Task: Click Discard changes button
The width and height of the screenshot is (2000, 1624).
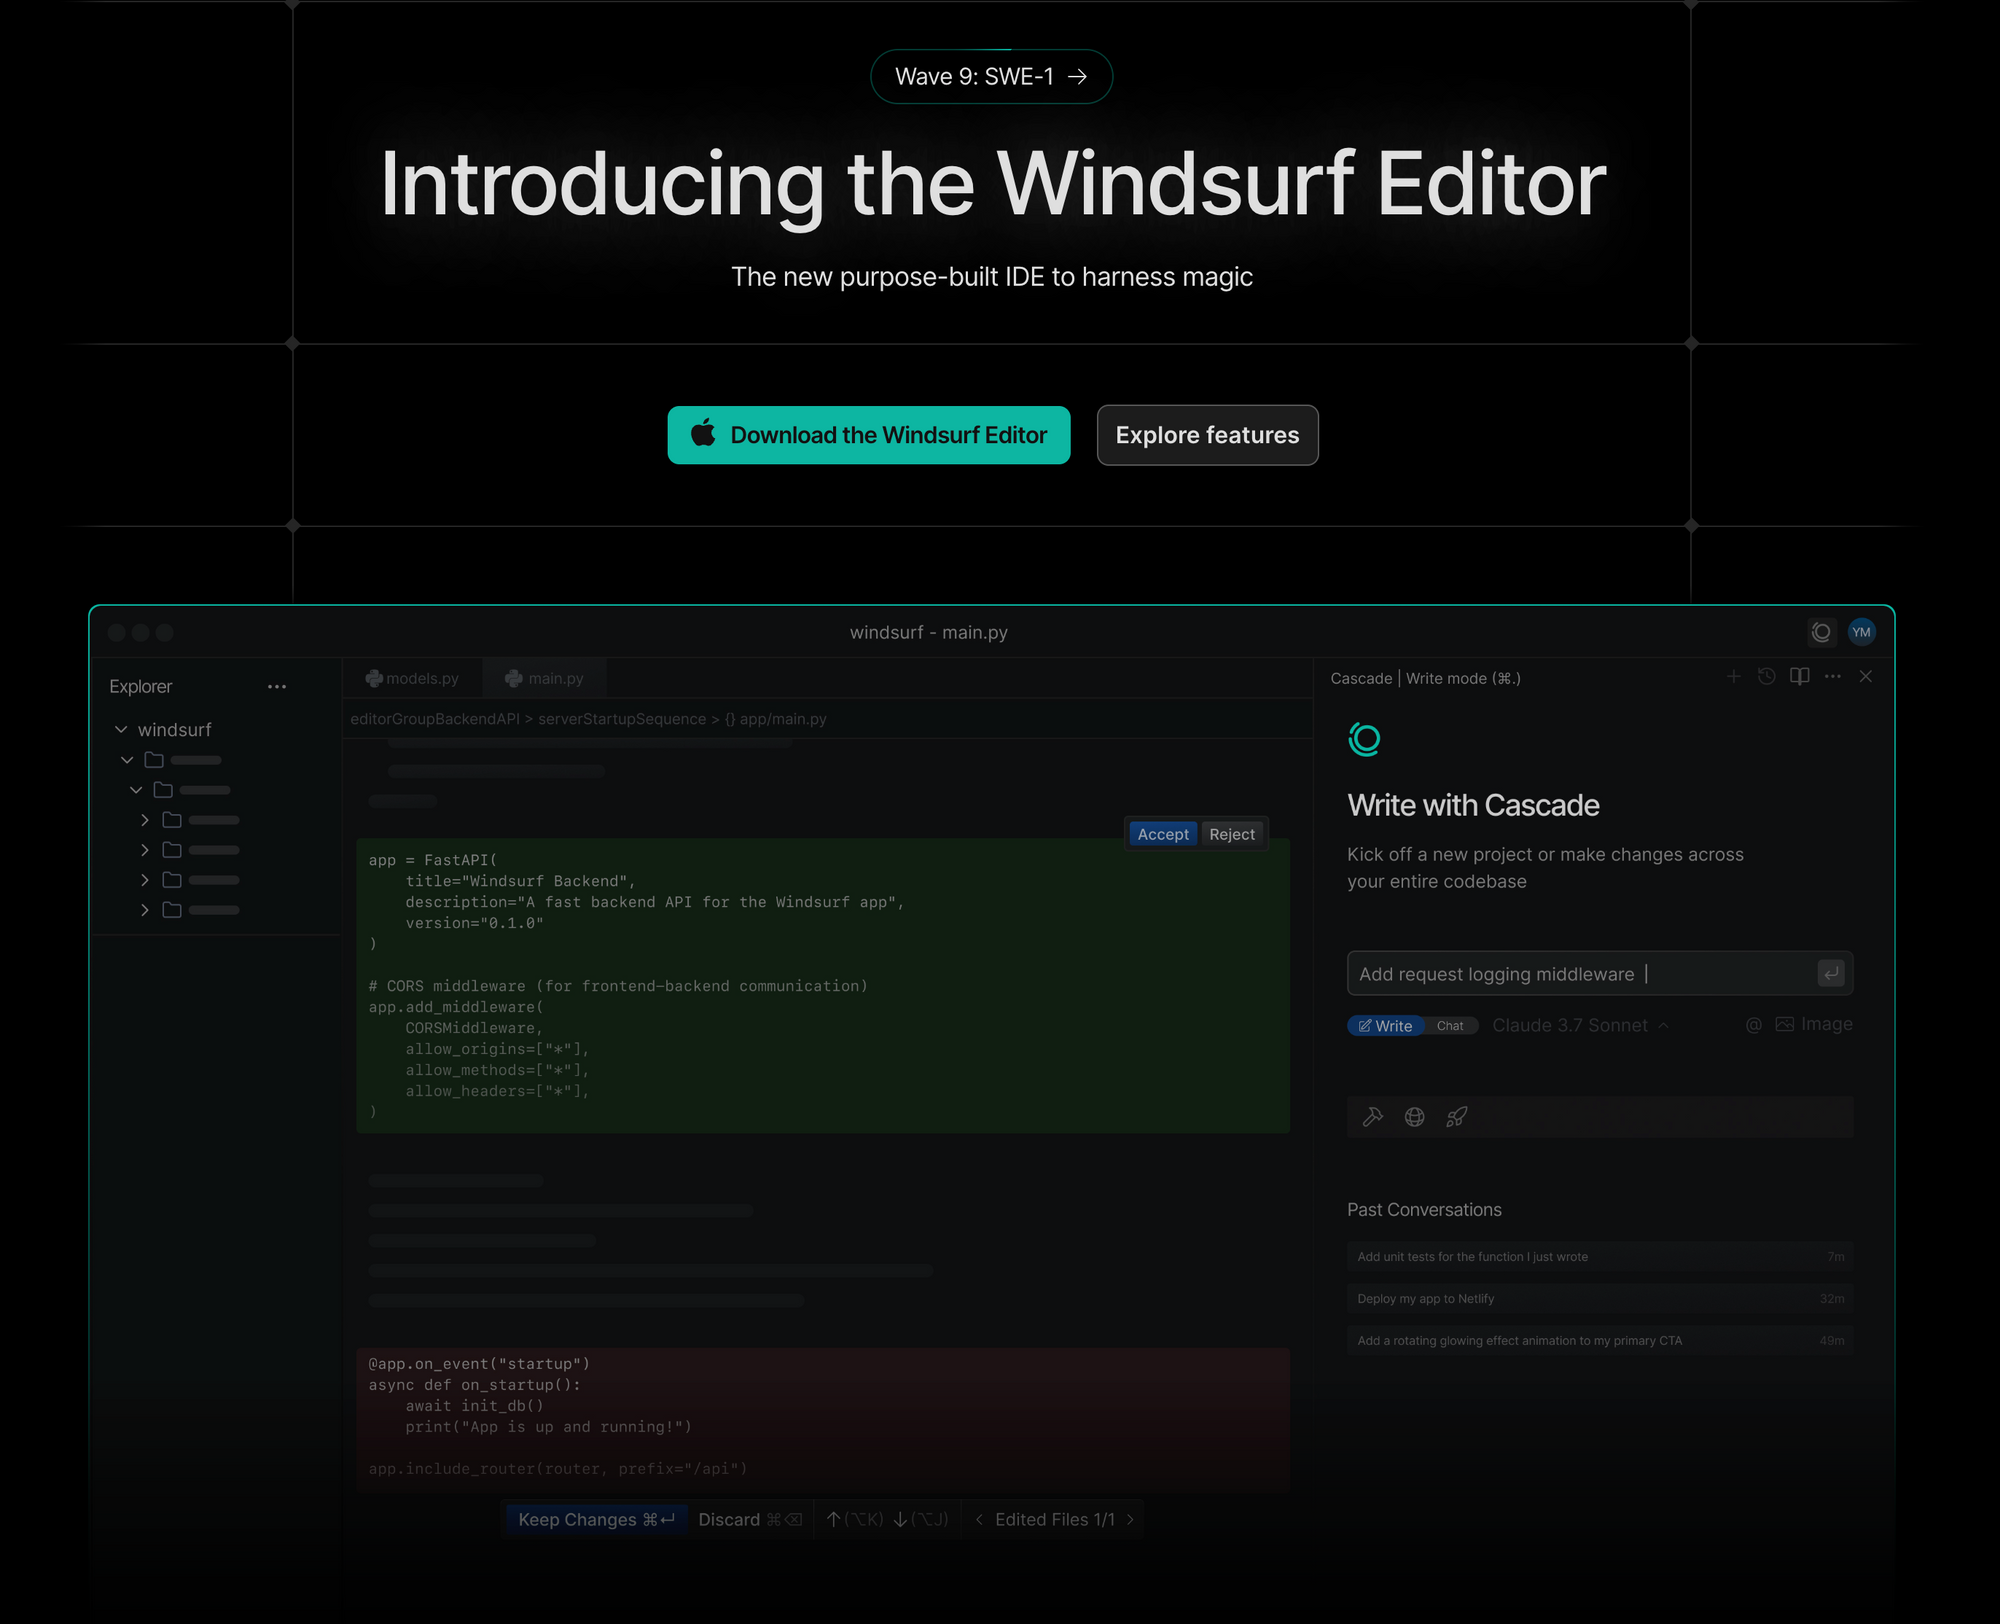Action: tap(750, 1520)
